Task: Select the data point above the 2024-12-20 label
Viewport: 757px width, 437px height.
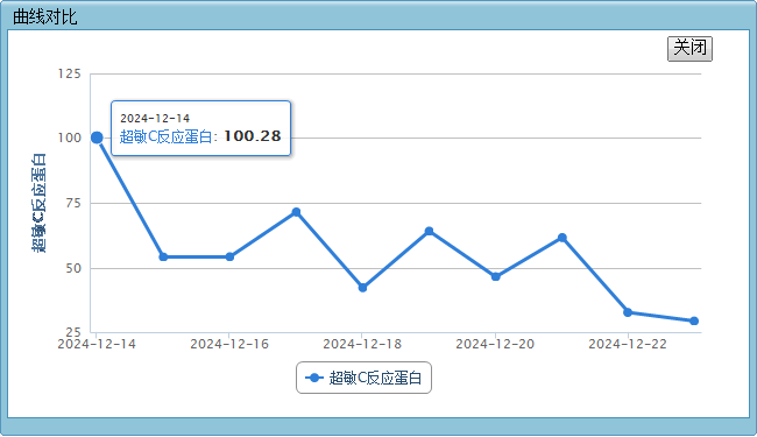Action: (495, 277)
